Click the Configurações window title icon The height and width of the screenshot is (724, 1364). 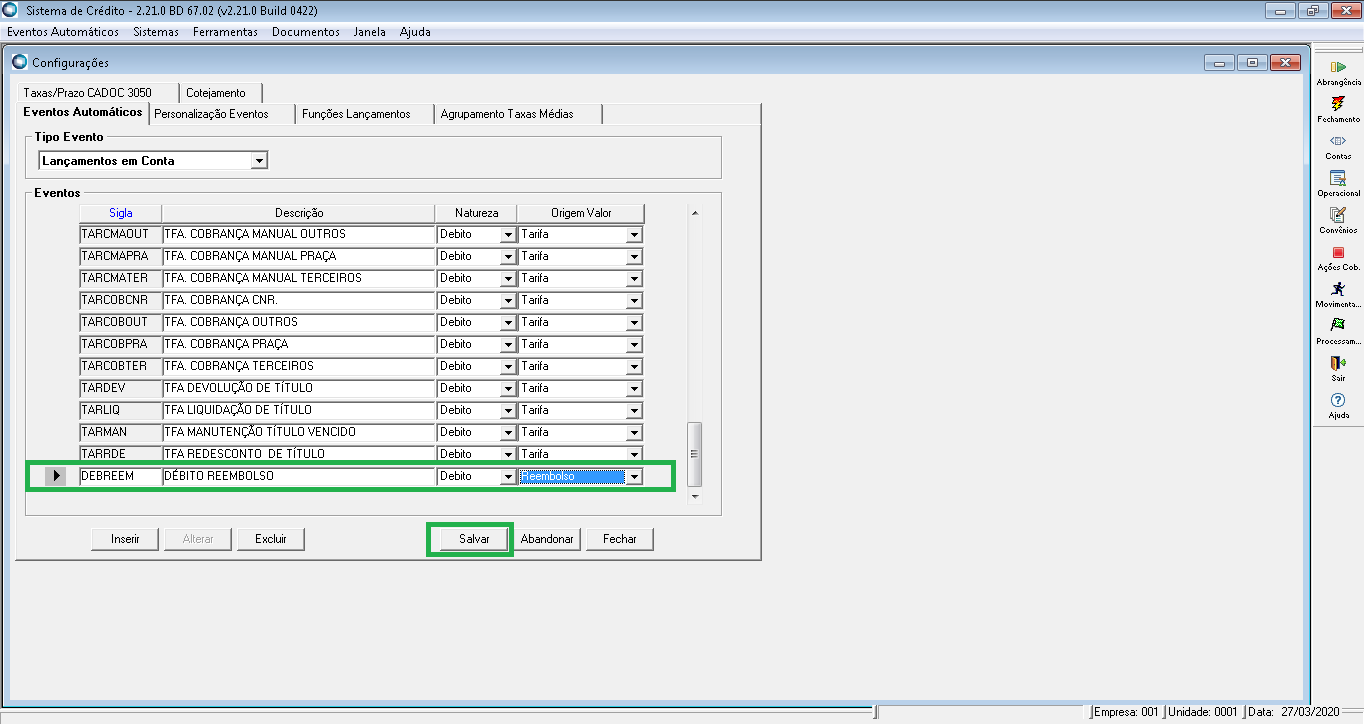click(x=20, y=62)
